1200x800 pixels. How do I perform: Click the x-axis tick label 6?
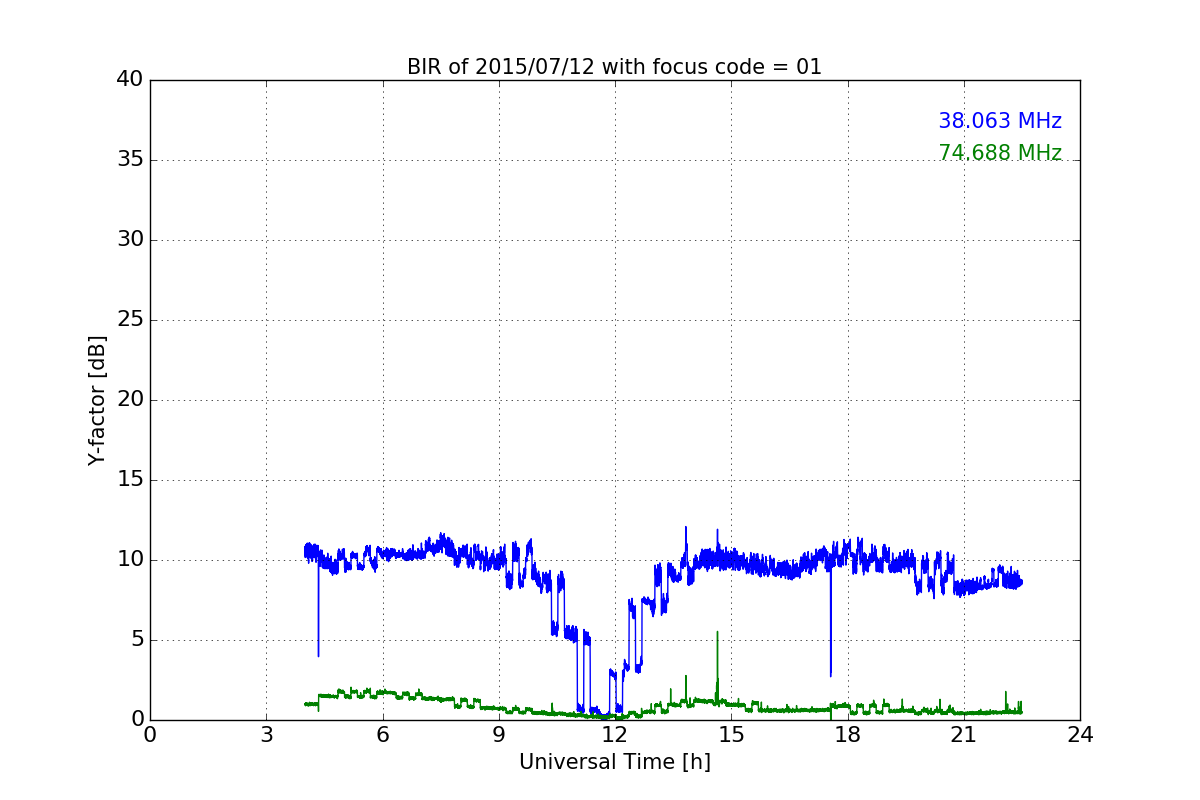click(382, 735)
